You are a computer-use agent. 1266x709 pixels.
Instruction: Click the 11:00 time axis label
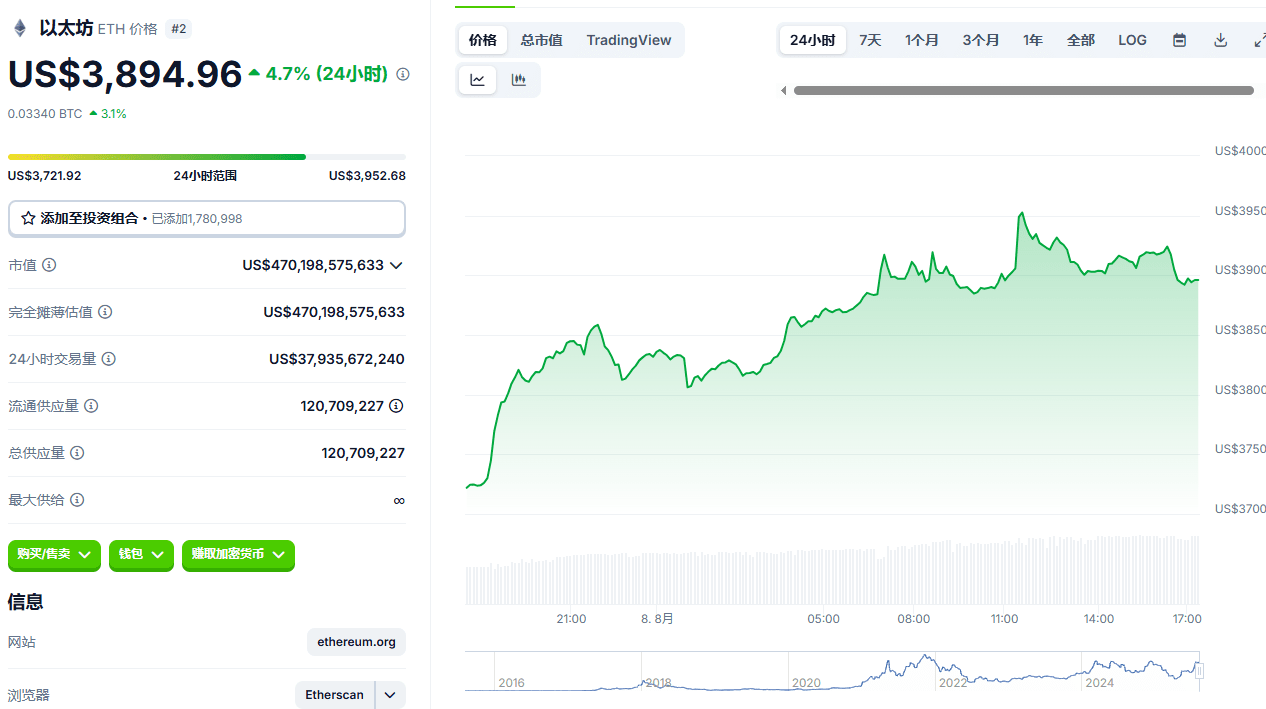click(1004, 619)
